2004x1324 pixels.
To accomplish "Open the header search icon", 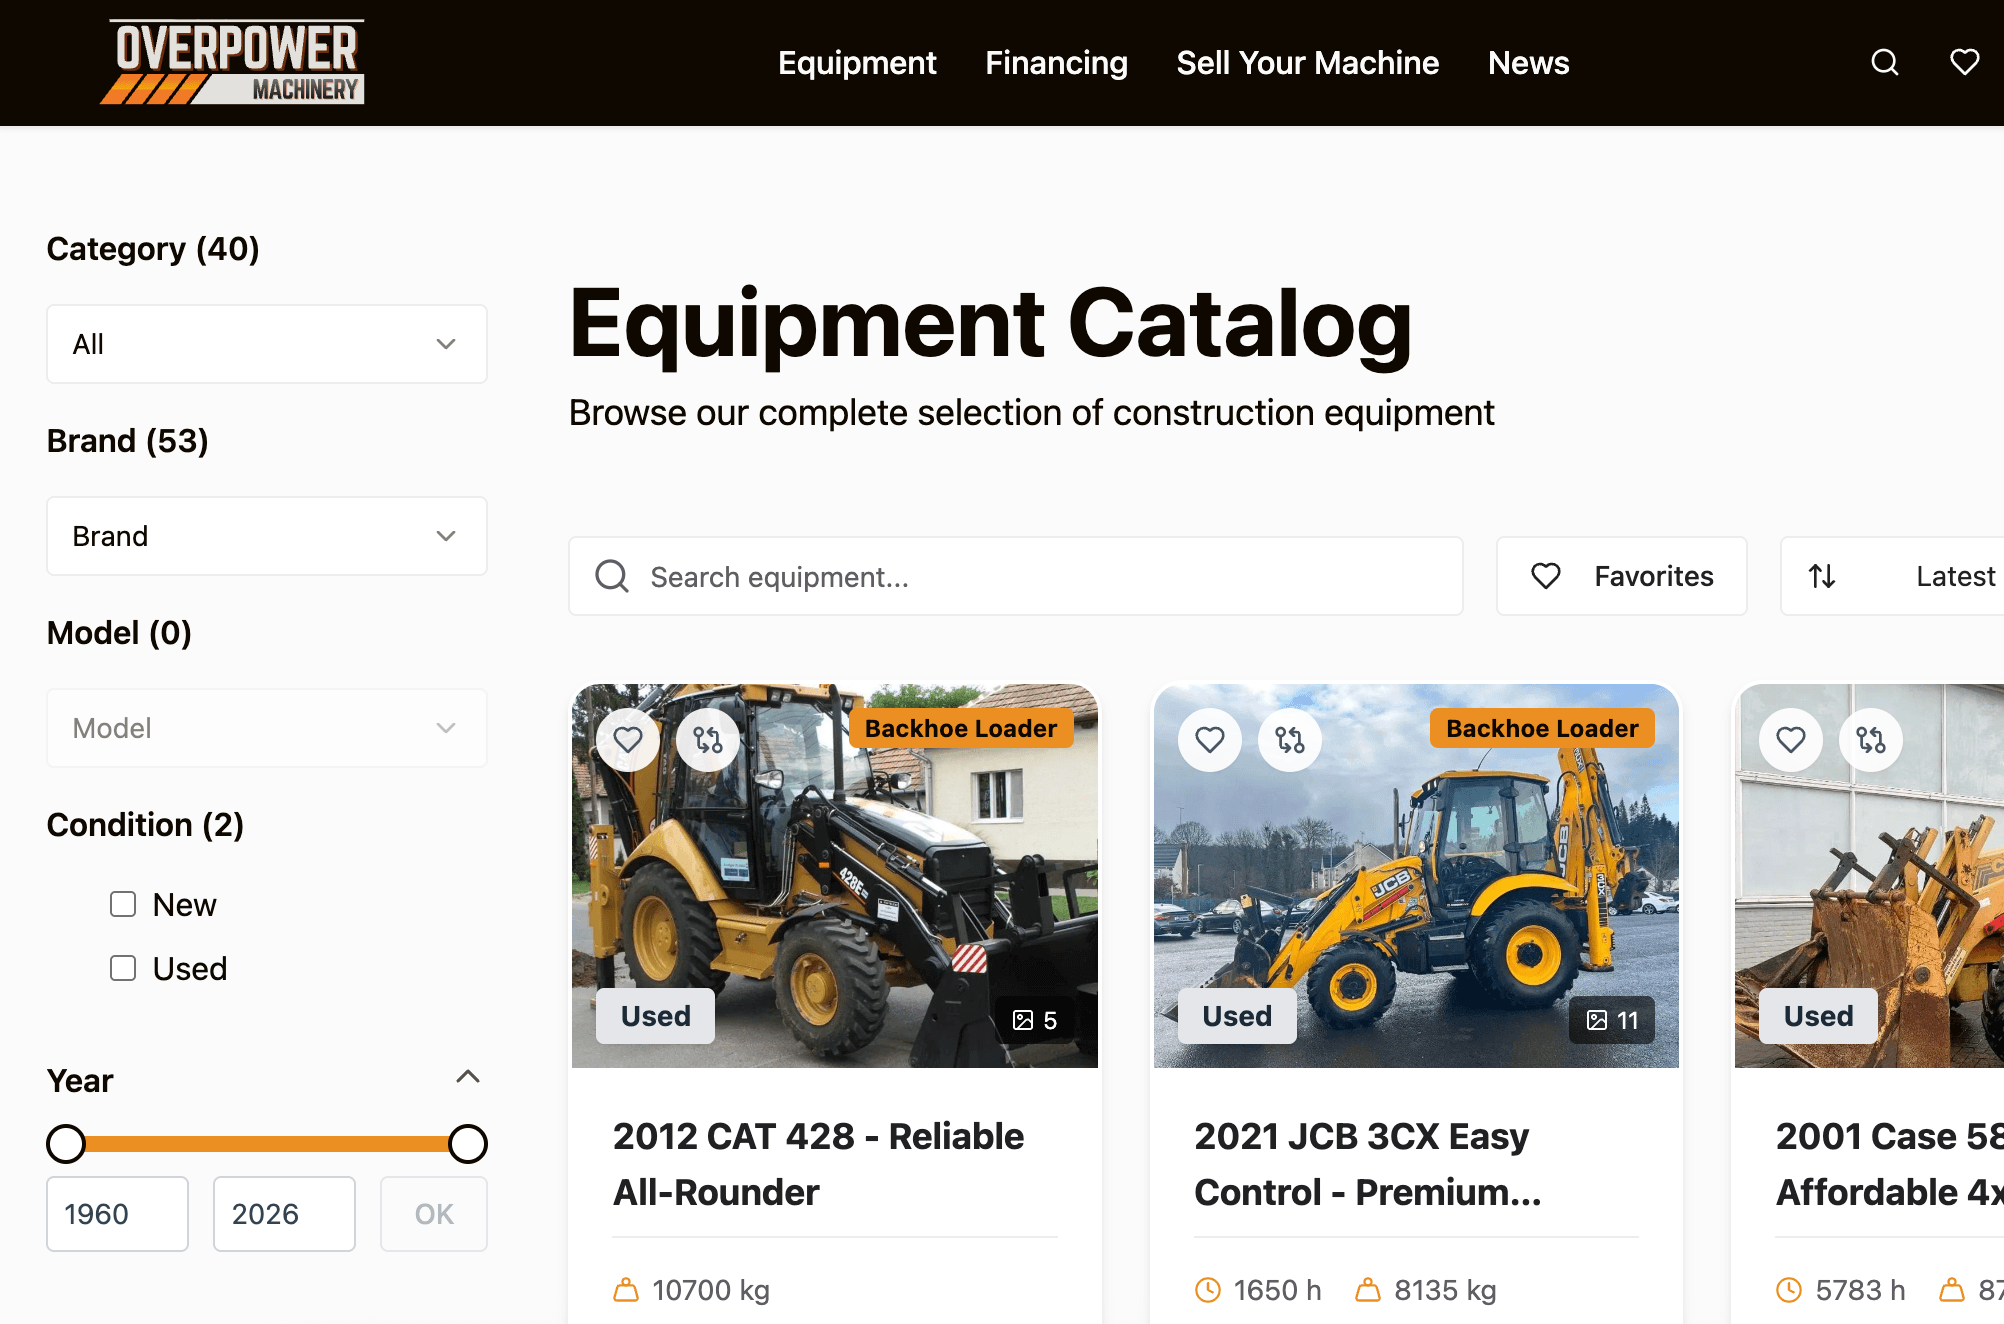I will click(x=1884, y=63).
